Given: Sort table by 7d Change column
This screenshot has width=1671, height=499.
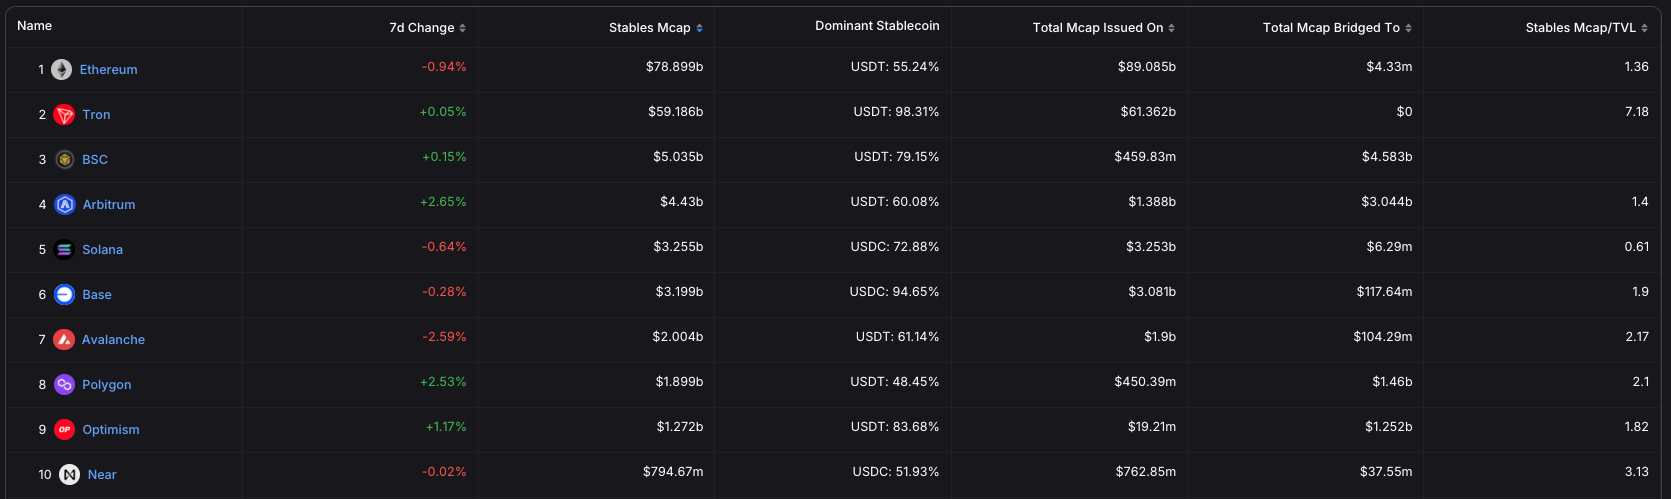Looking at the screenshot, I should tap(427, 28).
